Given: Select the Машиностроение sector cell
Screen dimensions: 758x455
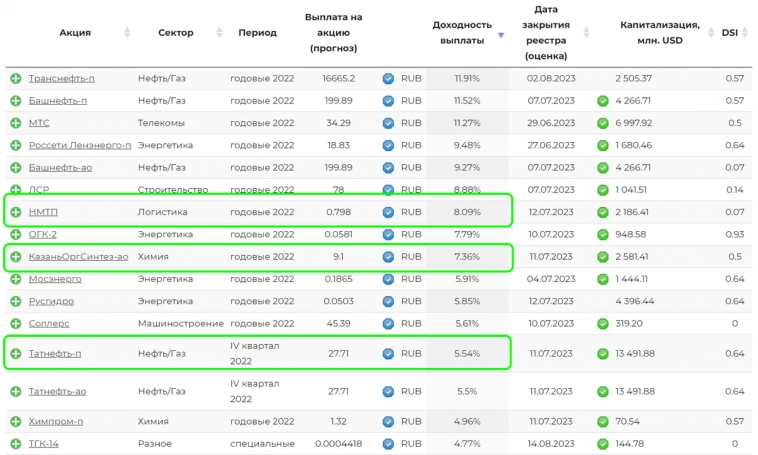Looking at the screenshot, I should (x=181, y=323).
